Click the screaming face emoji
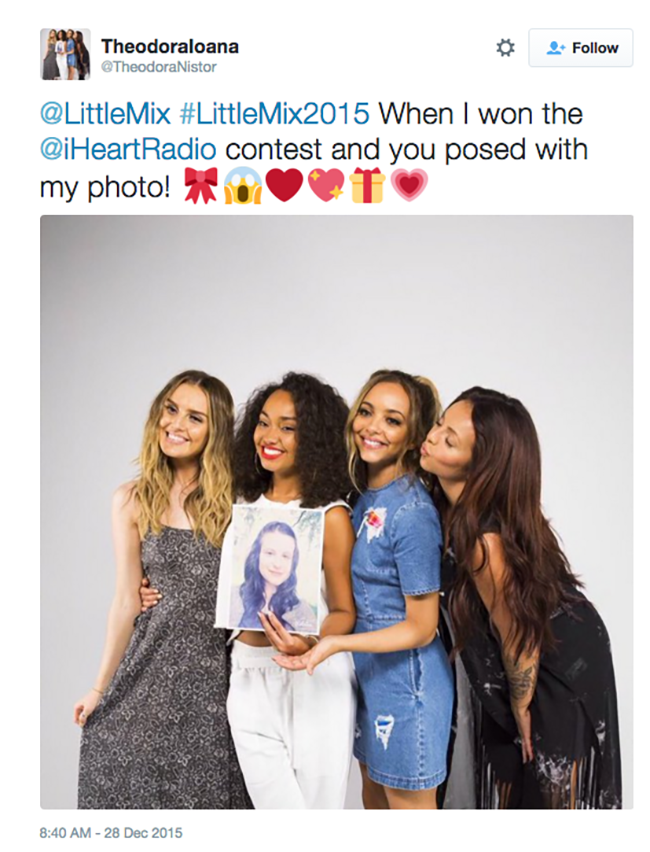The image size is (650, 852). (x=242, y=185)
